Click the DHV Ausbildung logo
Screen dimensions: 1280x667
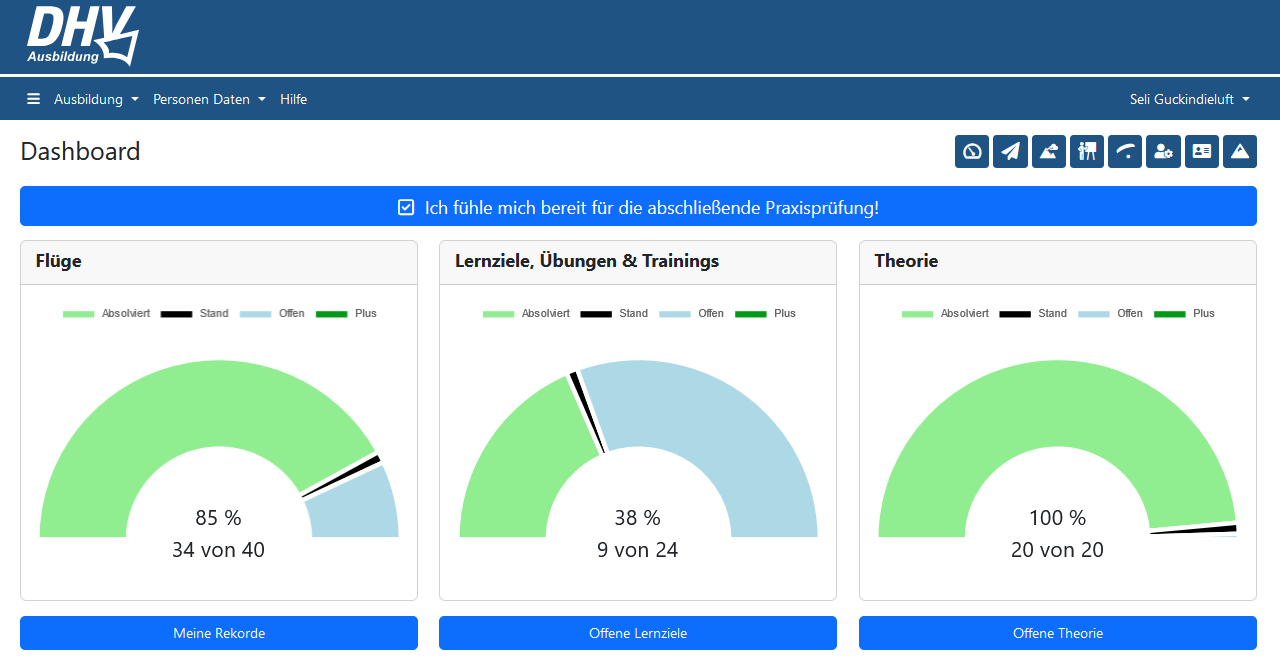(82, 36)
